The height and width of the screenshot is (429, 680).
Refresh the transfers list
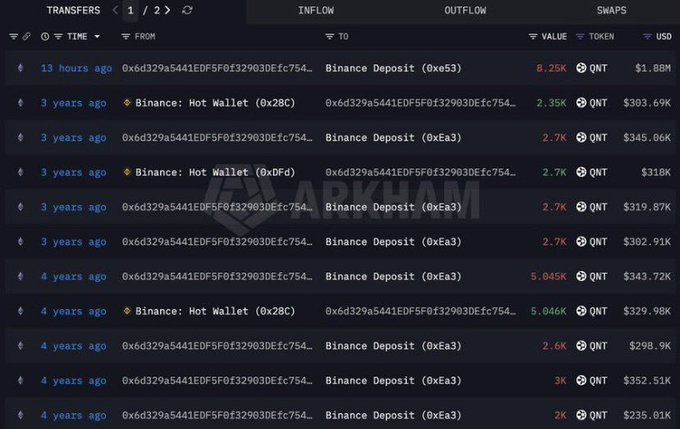[x=187, y=10]
